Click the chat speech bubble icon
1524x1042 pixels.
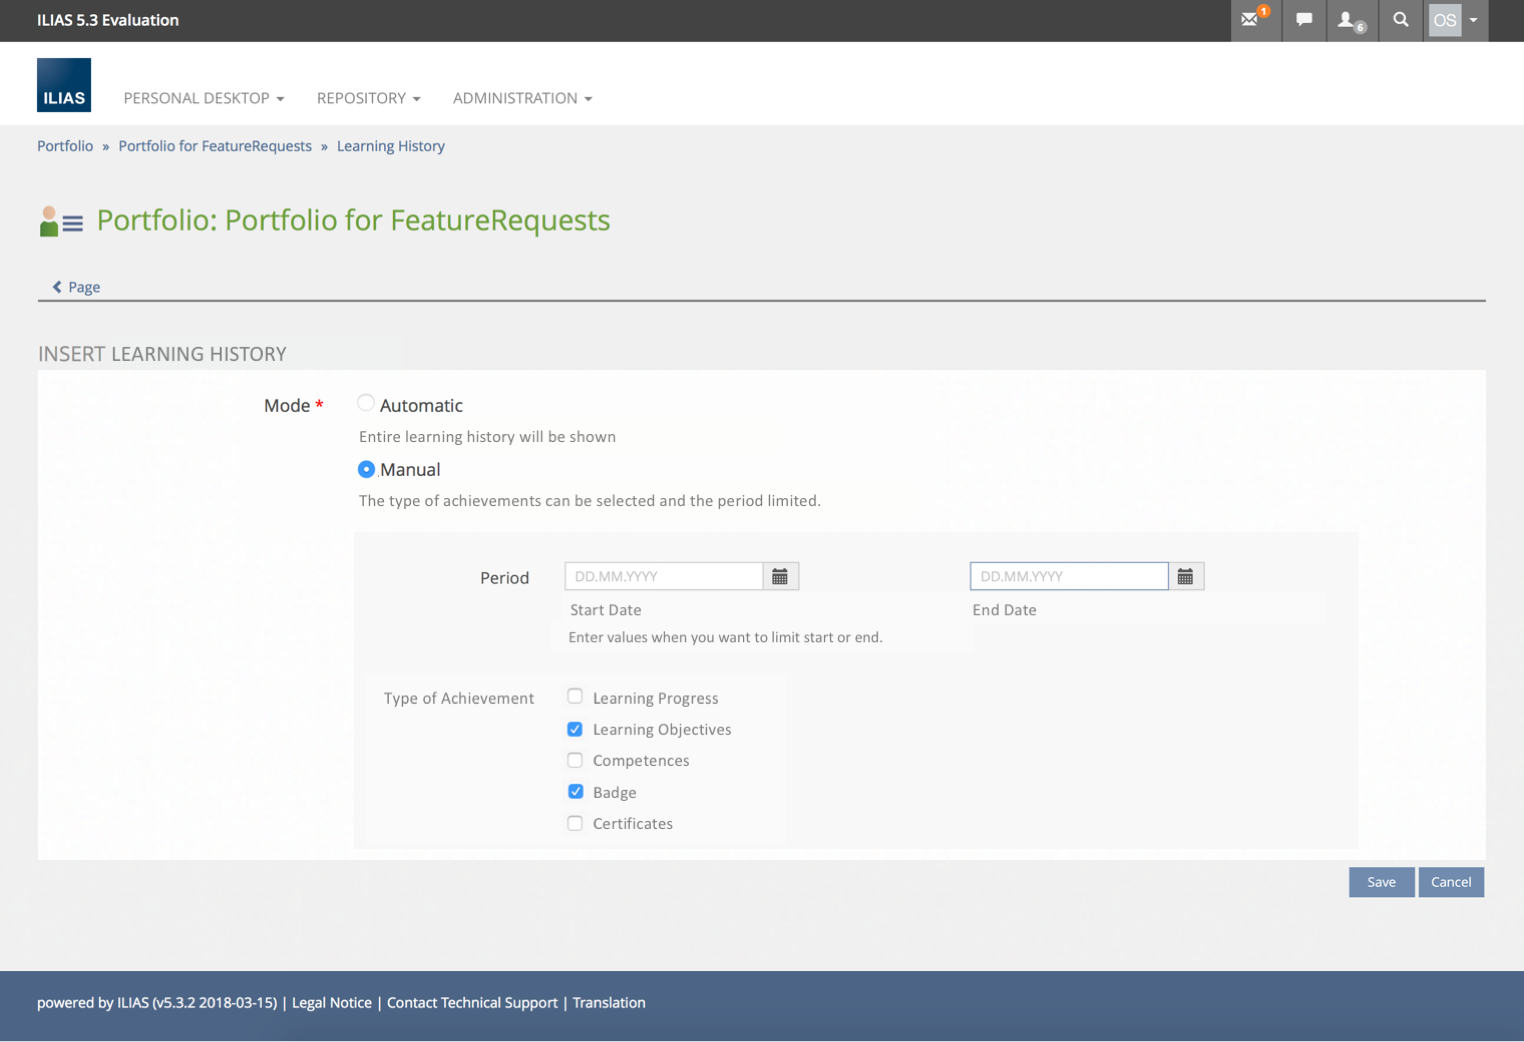coord(1304,20)
